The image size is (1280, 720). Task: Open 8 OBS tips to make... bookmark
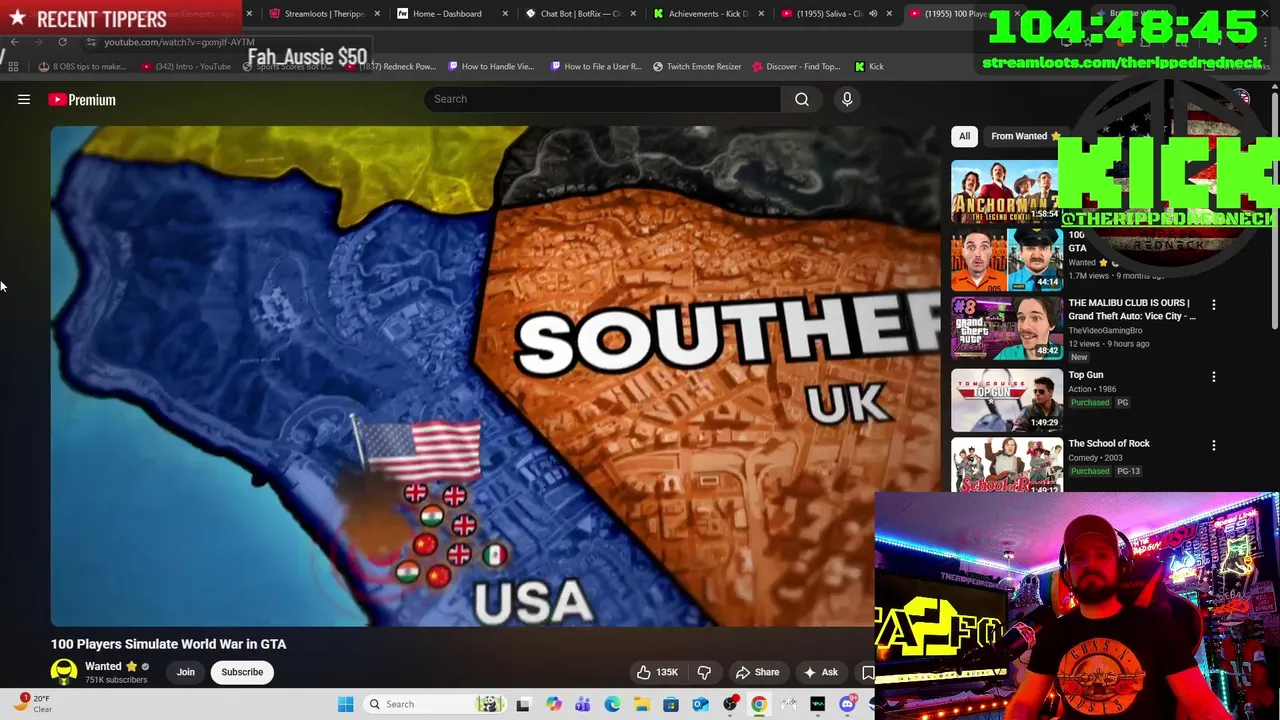pos(82,67)
